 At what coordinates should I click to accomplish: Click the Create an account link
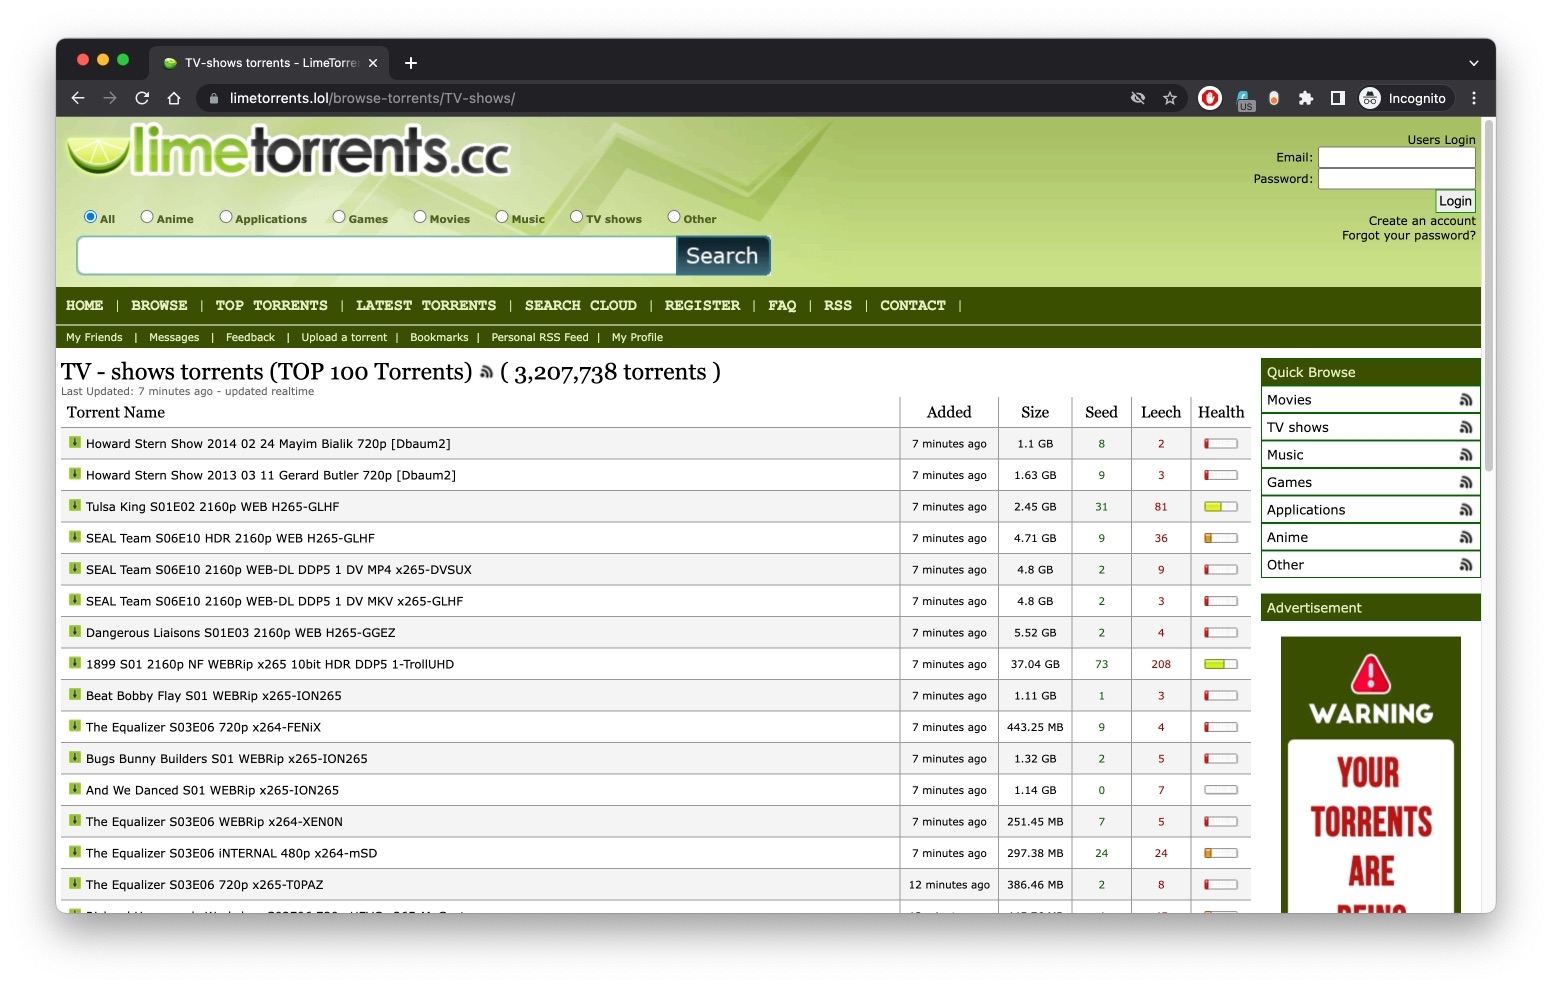[x=1422, y=221]
